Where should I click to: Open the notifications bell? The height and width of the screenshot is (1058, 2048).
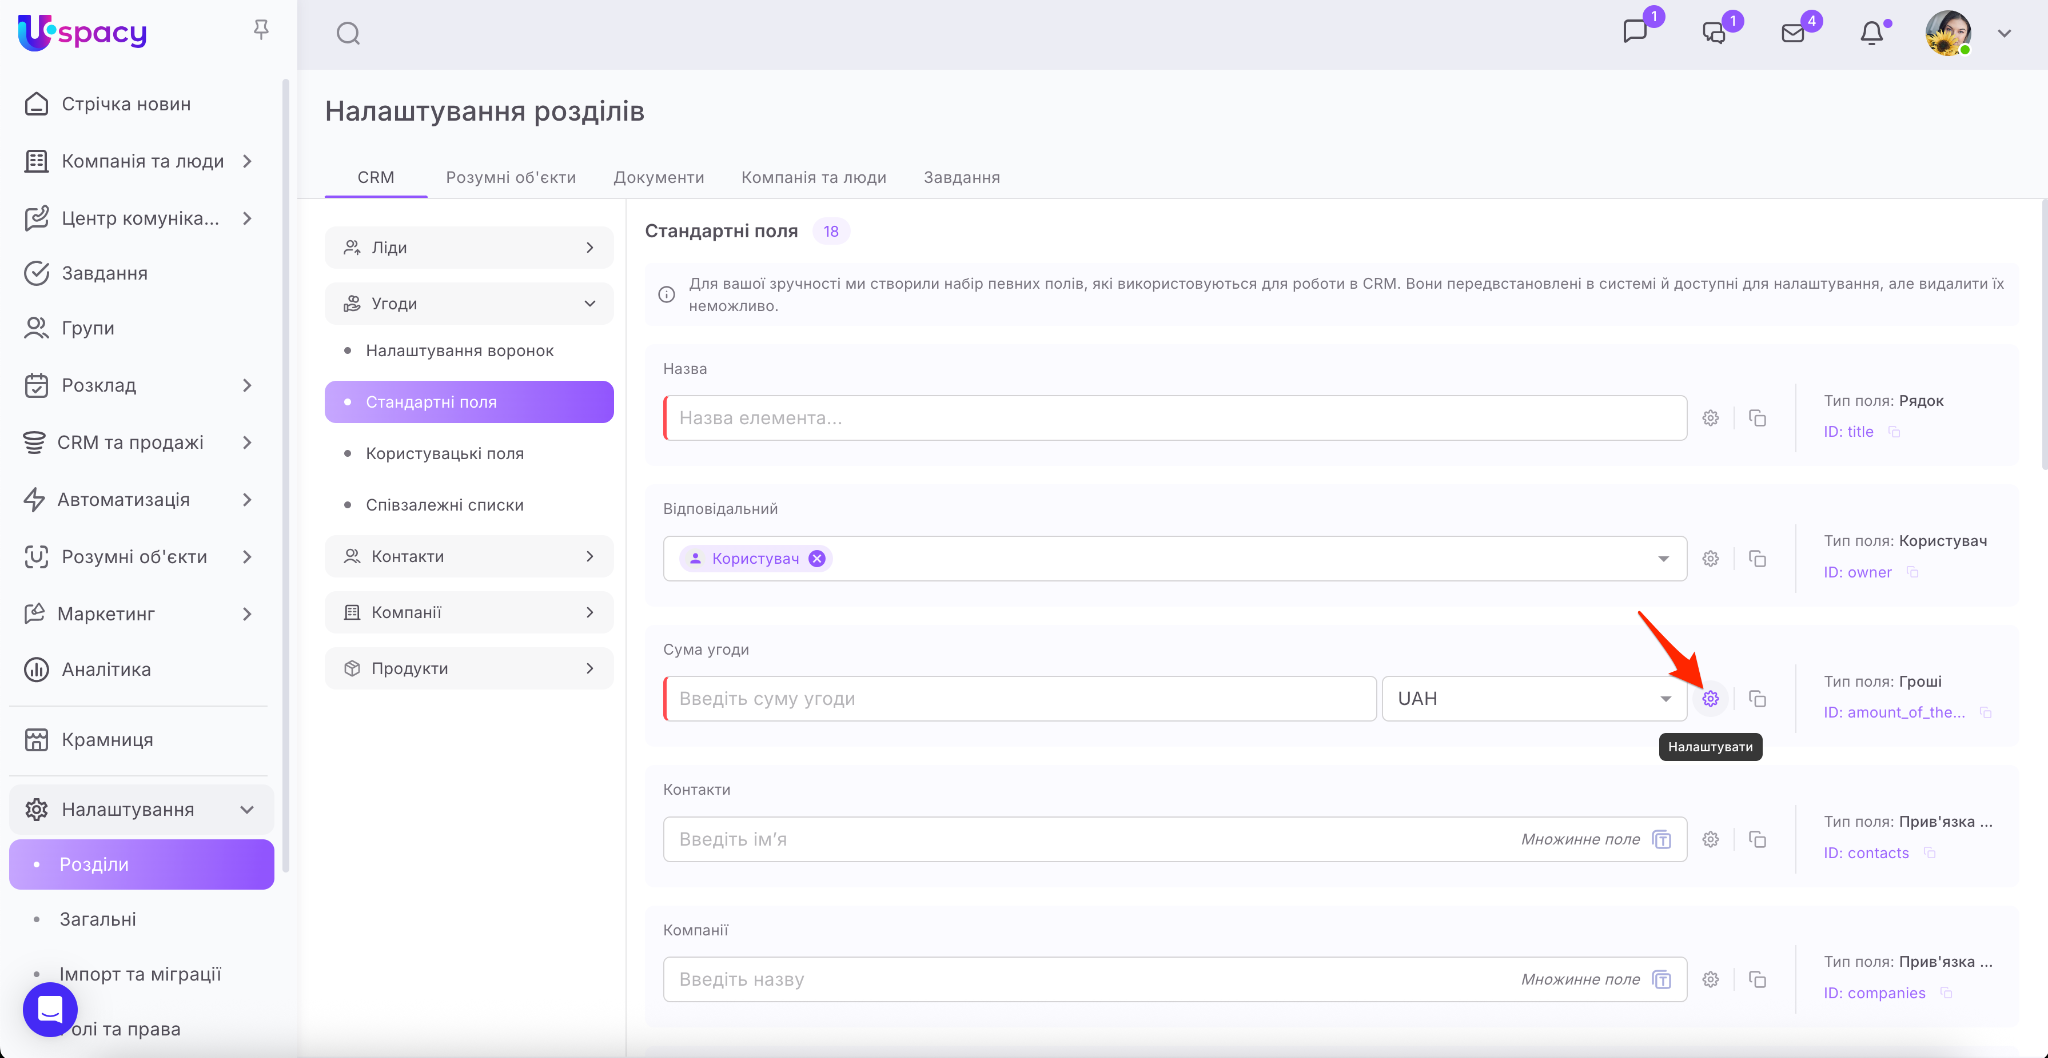[x=1871, y=33]
